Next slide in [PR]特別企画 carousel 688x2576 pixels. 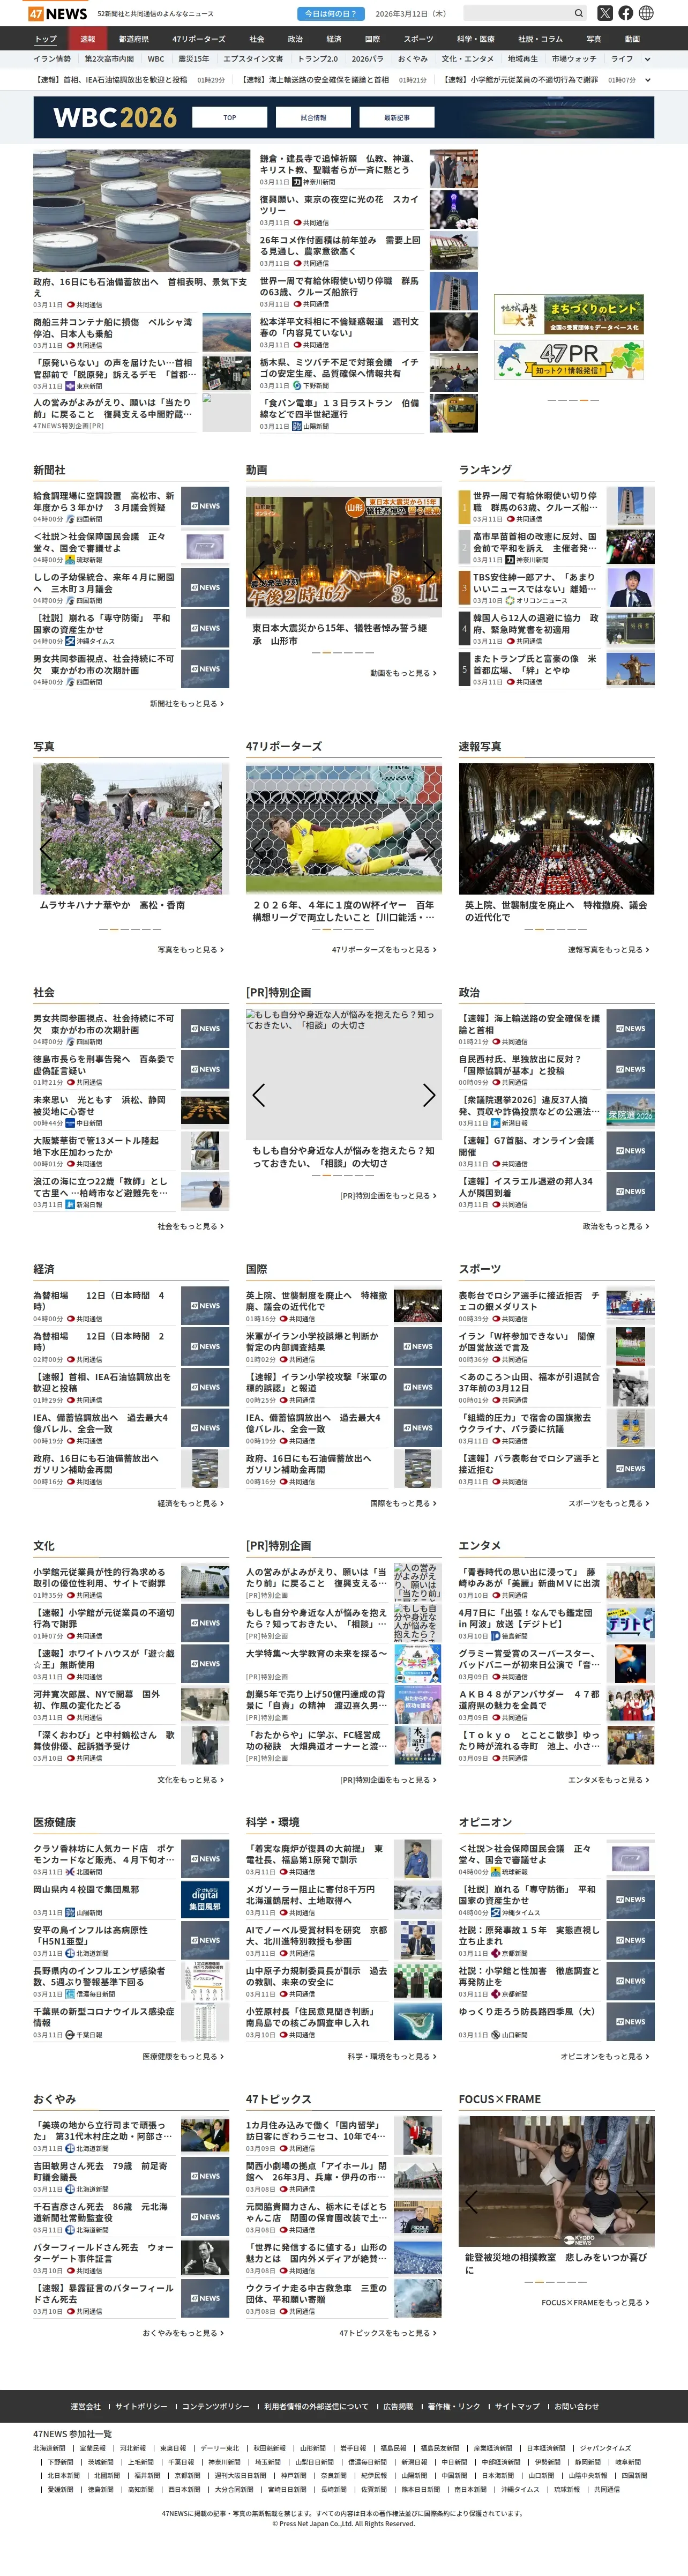(x=429, y=1095)
